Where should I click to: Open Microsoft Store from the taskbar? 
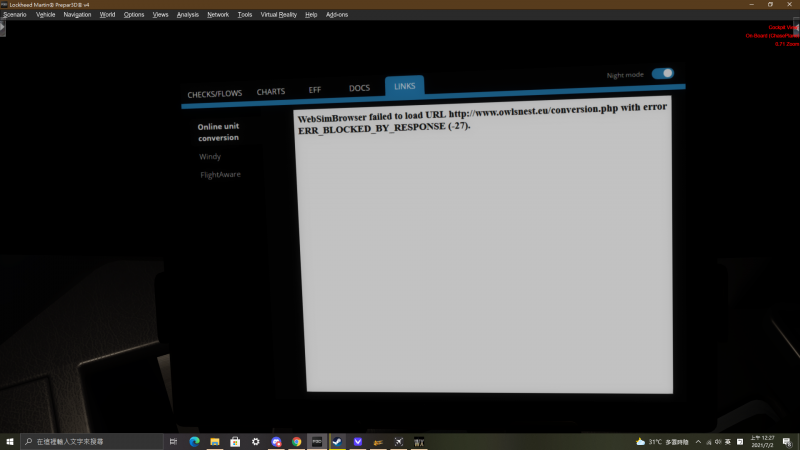235,441
